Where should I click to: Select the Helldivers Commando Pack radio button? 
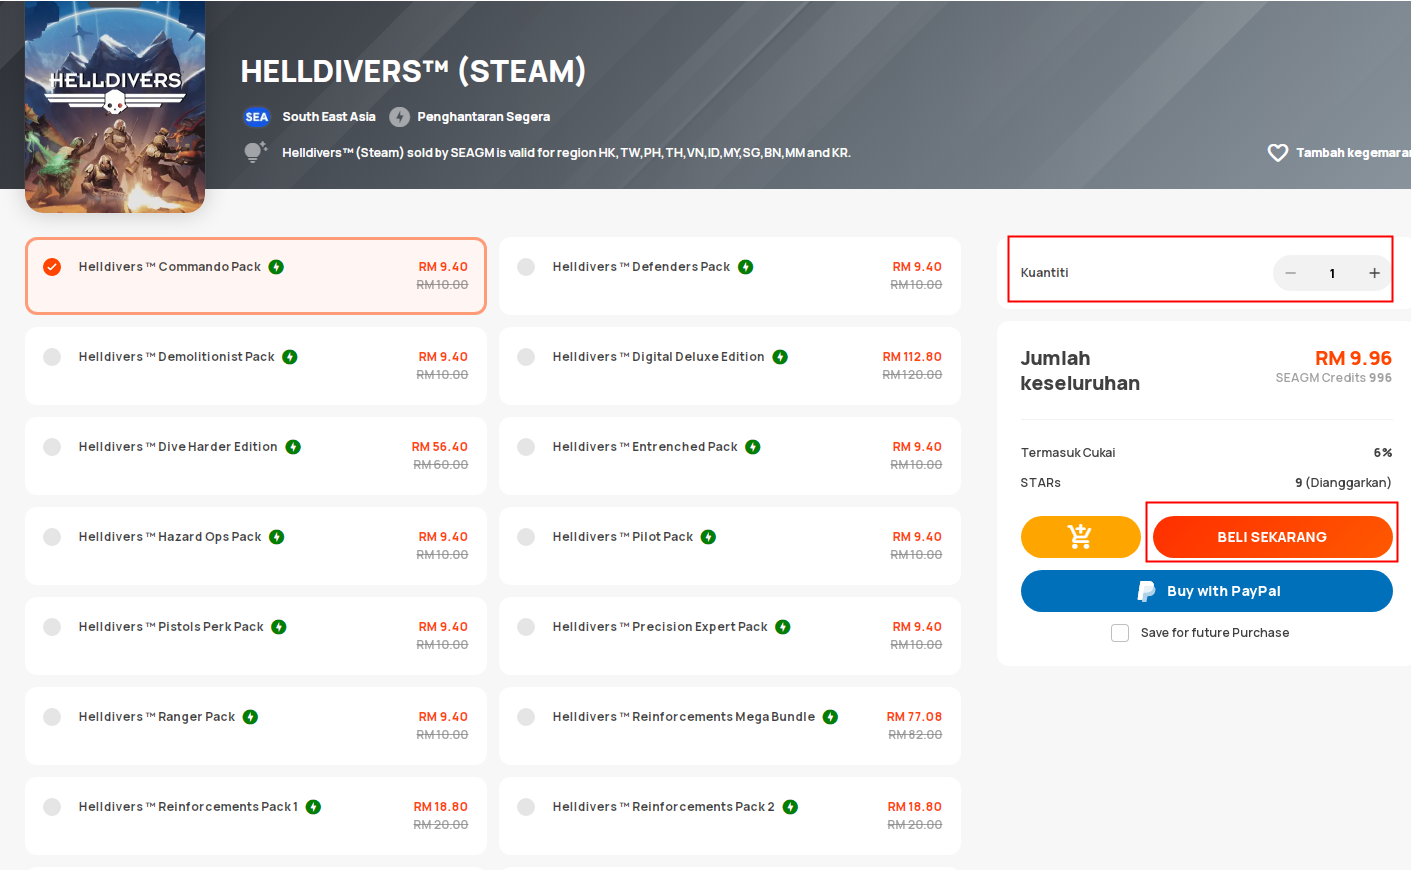pos(52,267)
